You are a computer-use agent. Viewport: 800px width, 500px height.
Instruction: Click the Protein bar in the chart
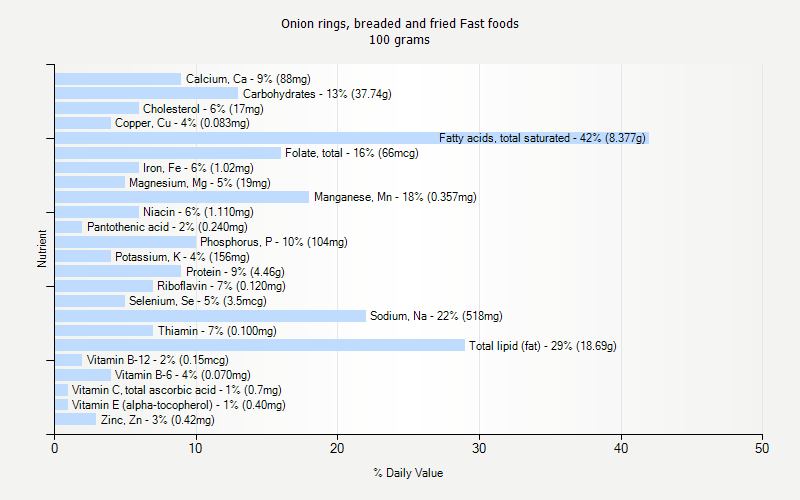(118, 271)
